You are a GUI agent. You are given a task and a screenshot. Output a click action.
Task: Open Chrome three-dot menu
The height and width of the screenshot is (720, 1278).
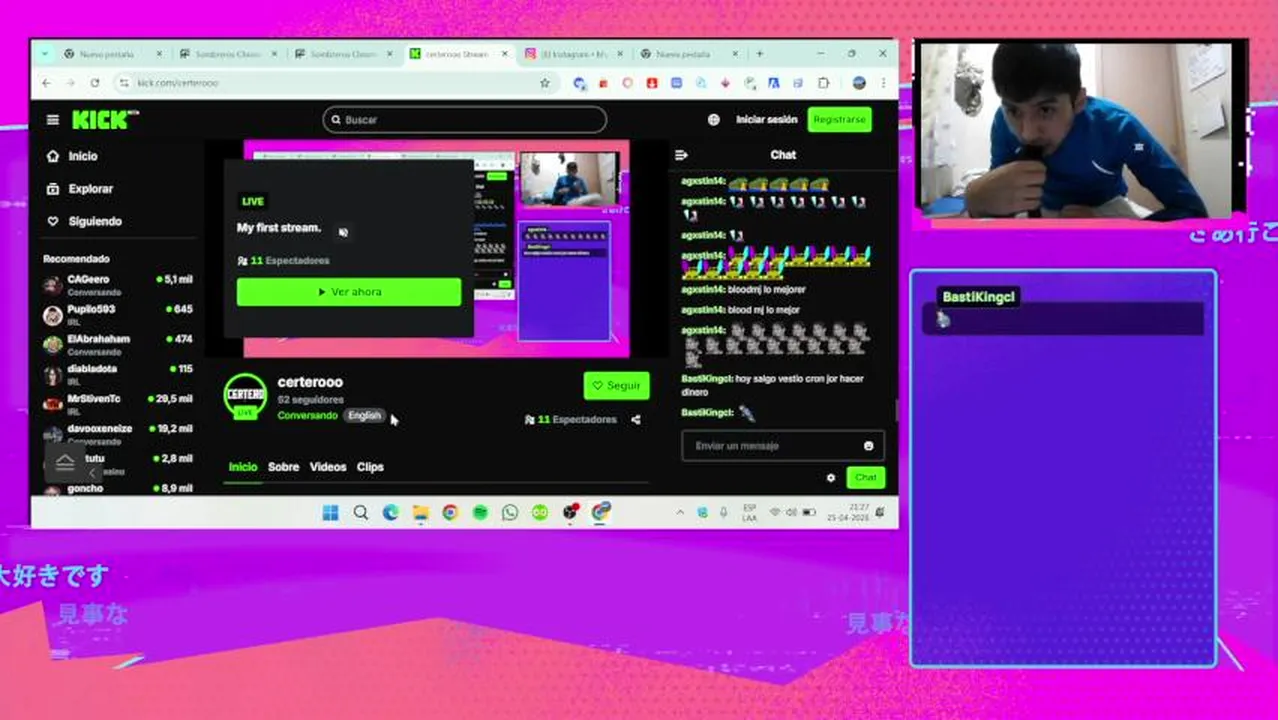pos(884,83)
